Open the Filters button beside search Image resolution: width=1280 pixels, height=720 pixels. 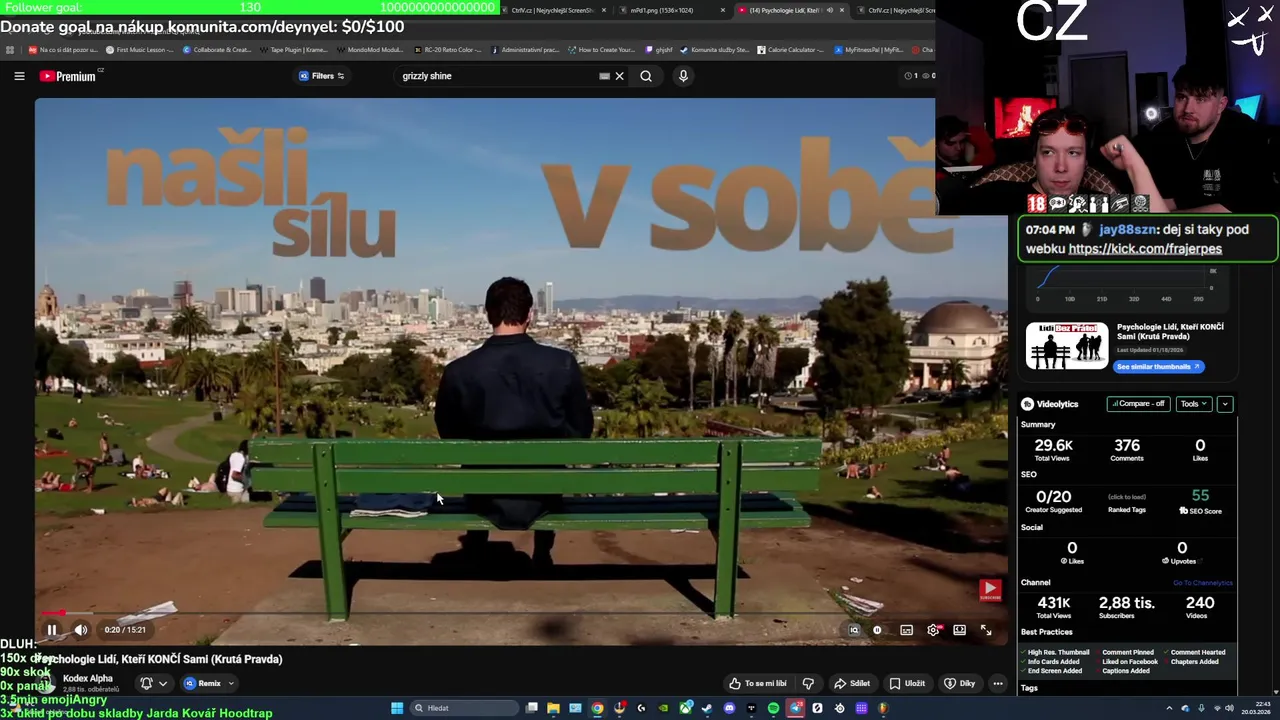(x=322, y=76)
